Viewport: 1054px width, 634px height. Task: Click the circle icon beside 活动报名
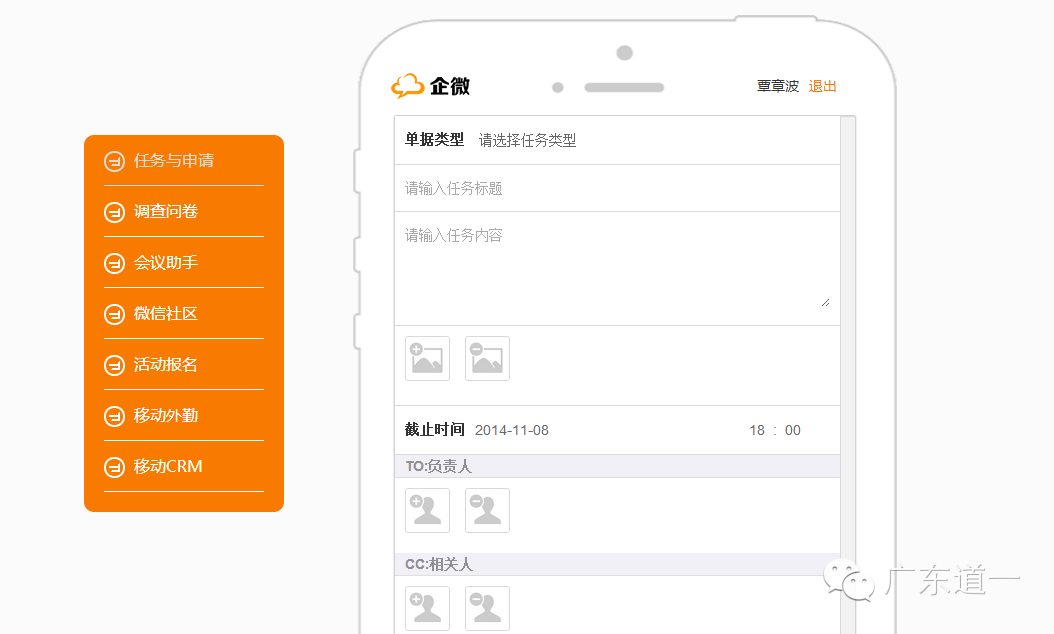tap(114, 365)
